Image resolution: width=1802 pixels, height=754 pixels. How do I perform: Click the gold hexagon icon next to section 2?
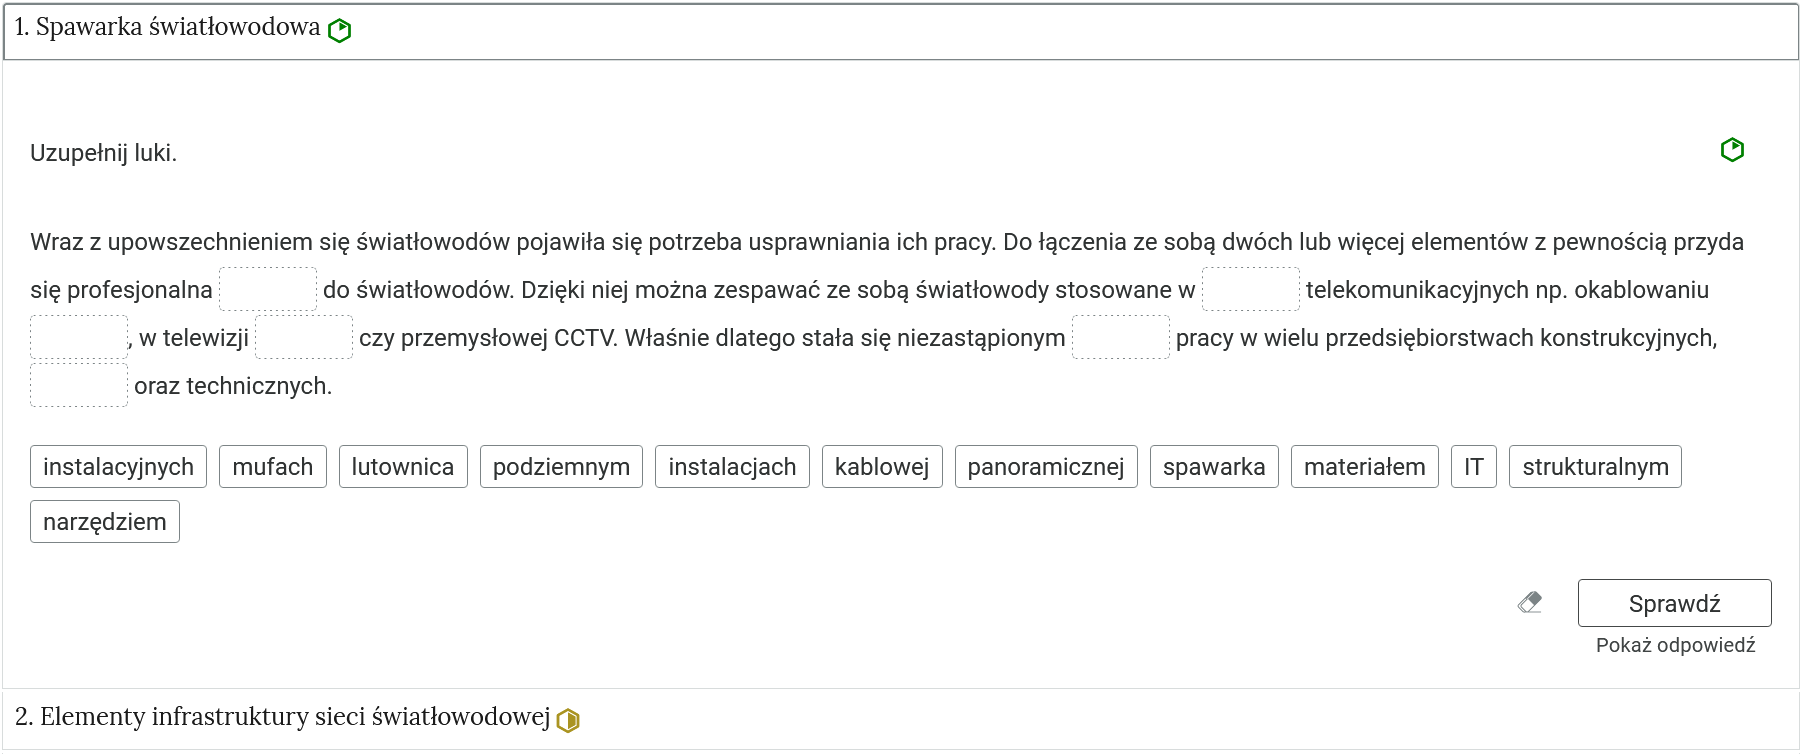point(568,718)
